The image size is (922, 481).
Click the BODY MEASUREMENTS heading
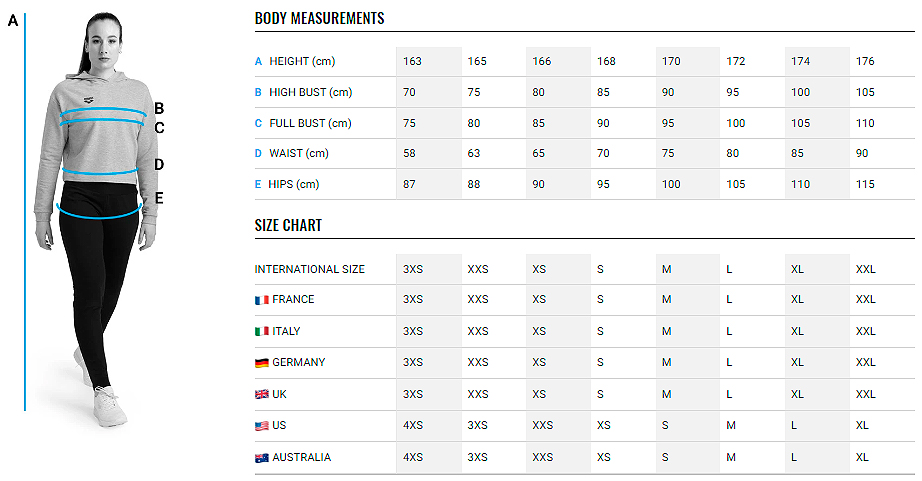coord(319,18)
